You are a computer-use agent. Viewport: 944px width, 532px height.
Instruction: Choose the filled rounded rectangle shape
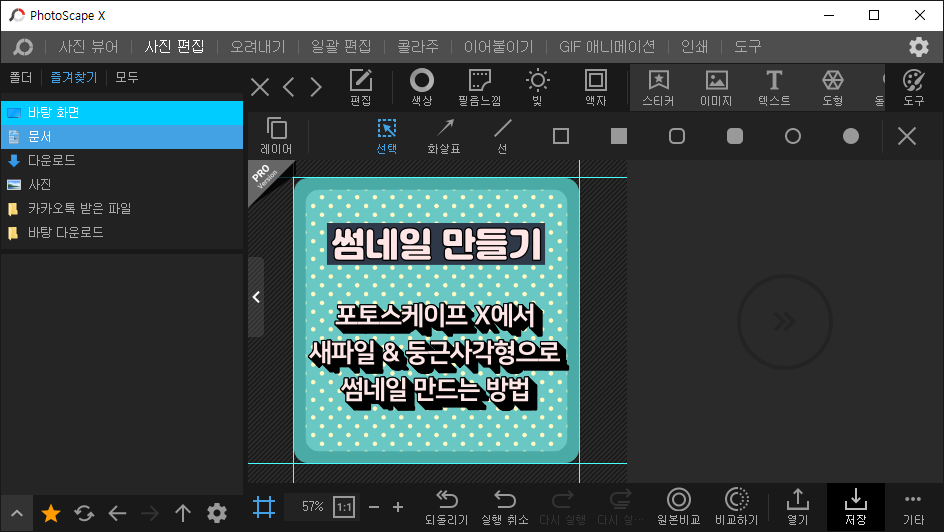(x=735, y=136)
